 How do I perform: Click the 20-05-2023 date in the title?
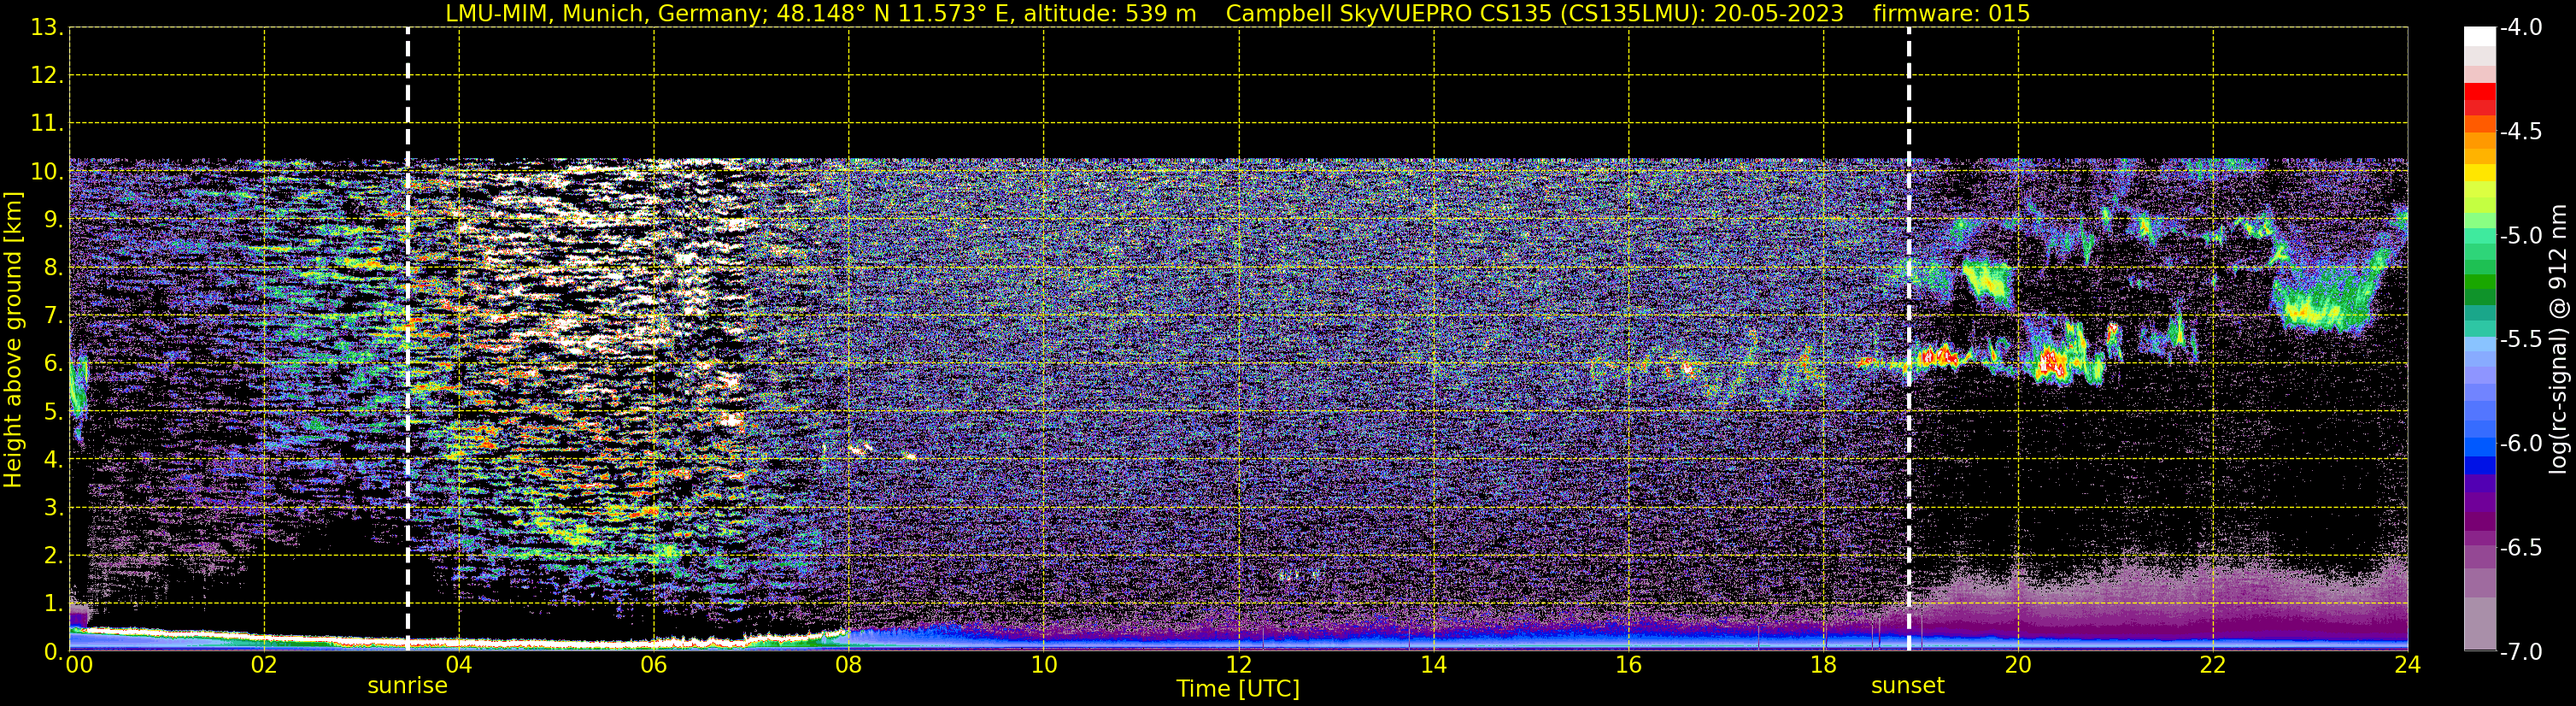(1781, 14)
